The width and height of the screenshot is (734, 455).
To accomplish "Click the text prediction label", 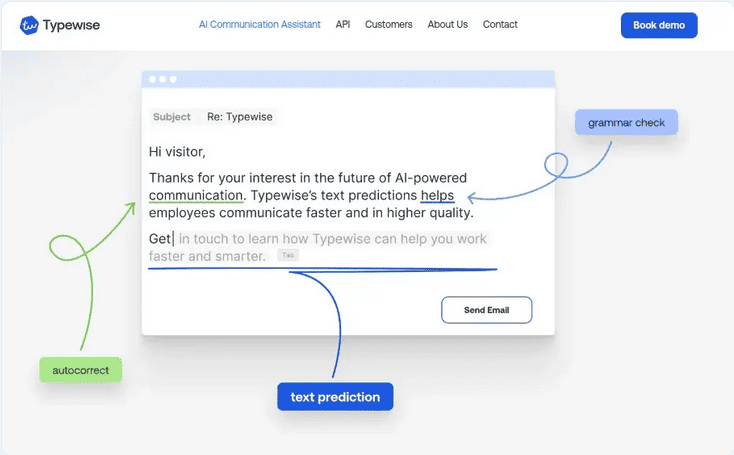I will pyautogui.click(x=335, y=397).
